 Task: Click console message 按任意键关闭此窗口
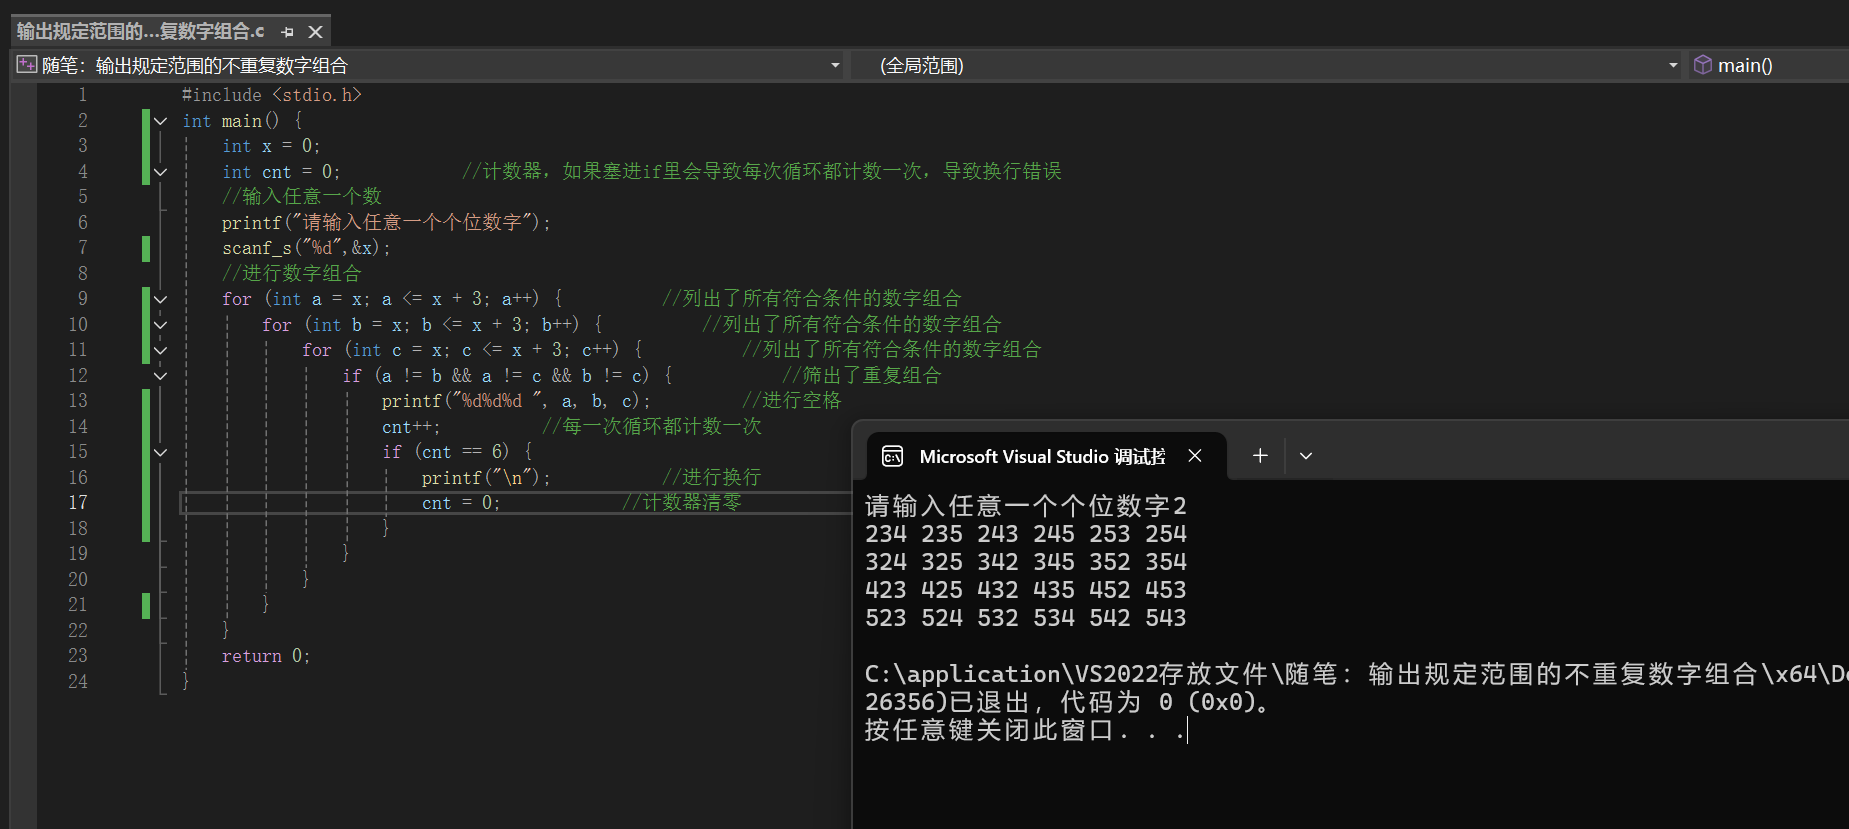[x=1024, y=730]
